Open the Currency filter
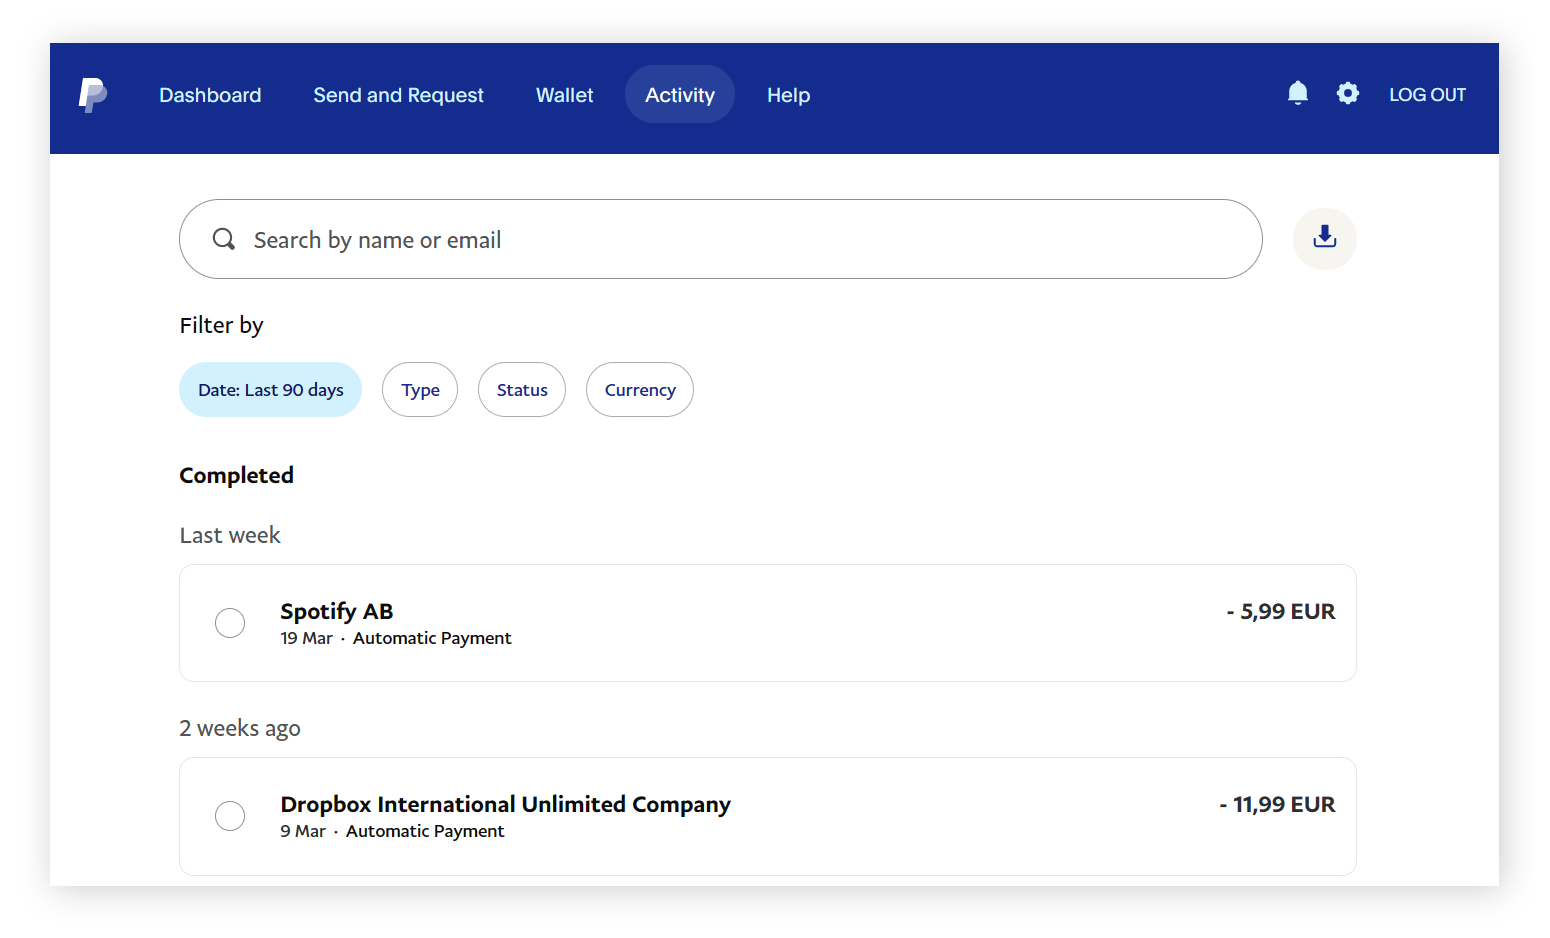This screenshot has height=938, width=1550. point(640,390)
